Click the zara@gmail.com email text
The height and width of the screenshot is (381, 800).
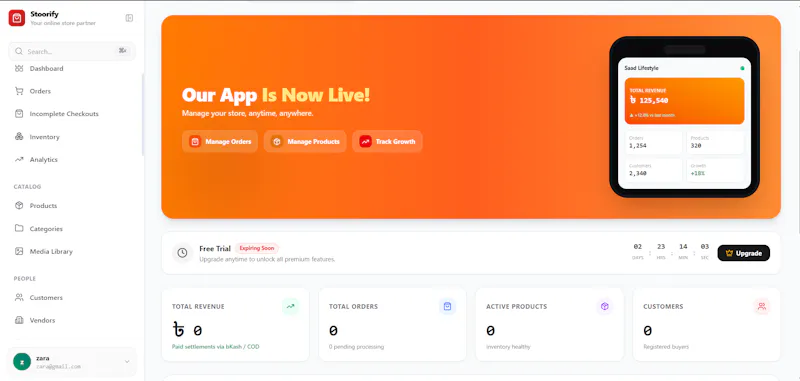[x=58, y=366]
